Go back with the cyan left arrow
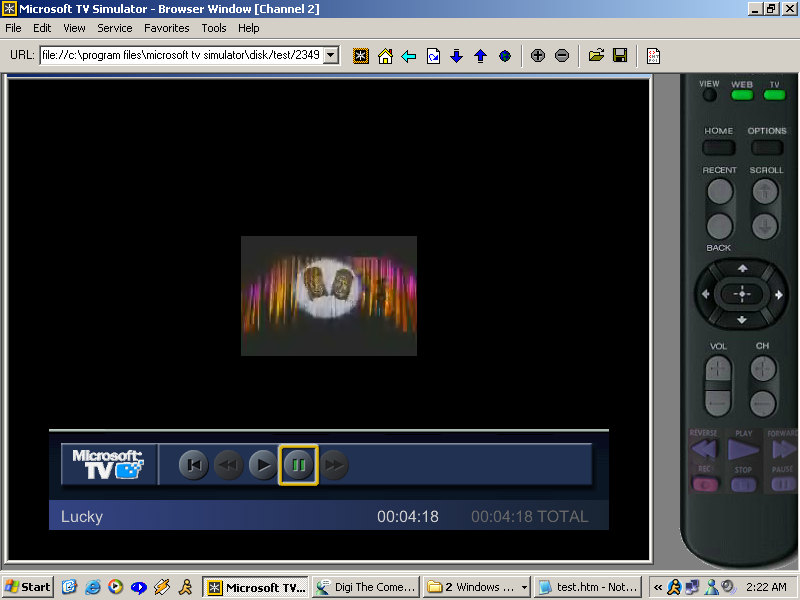 coord(409,56)
